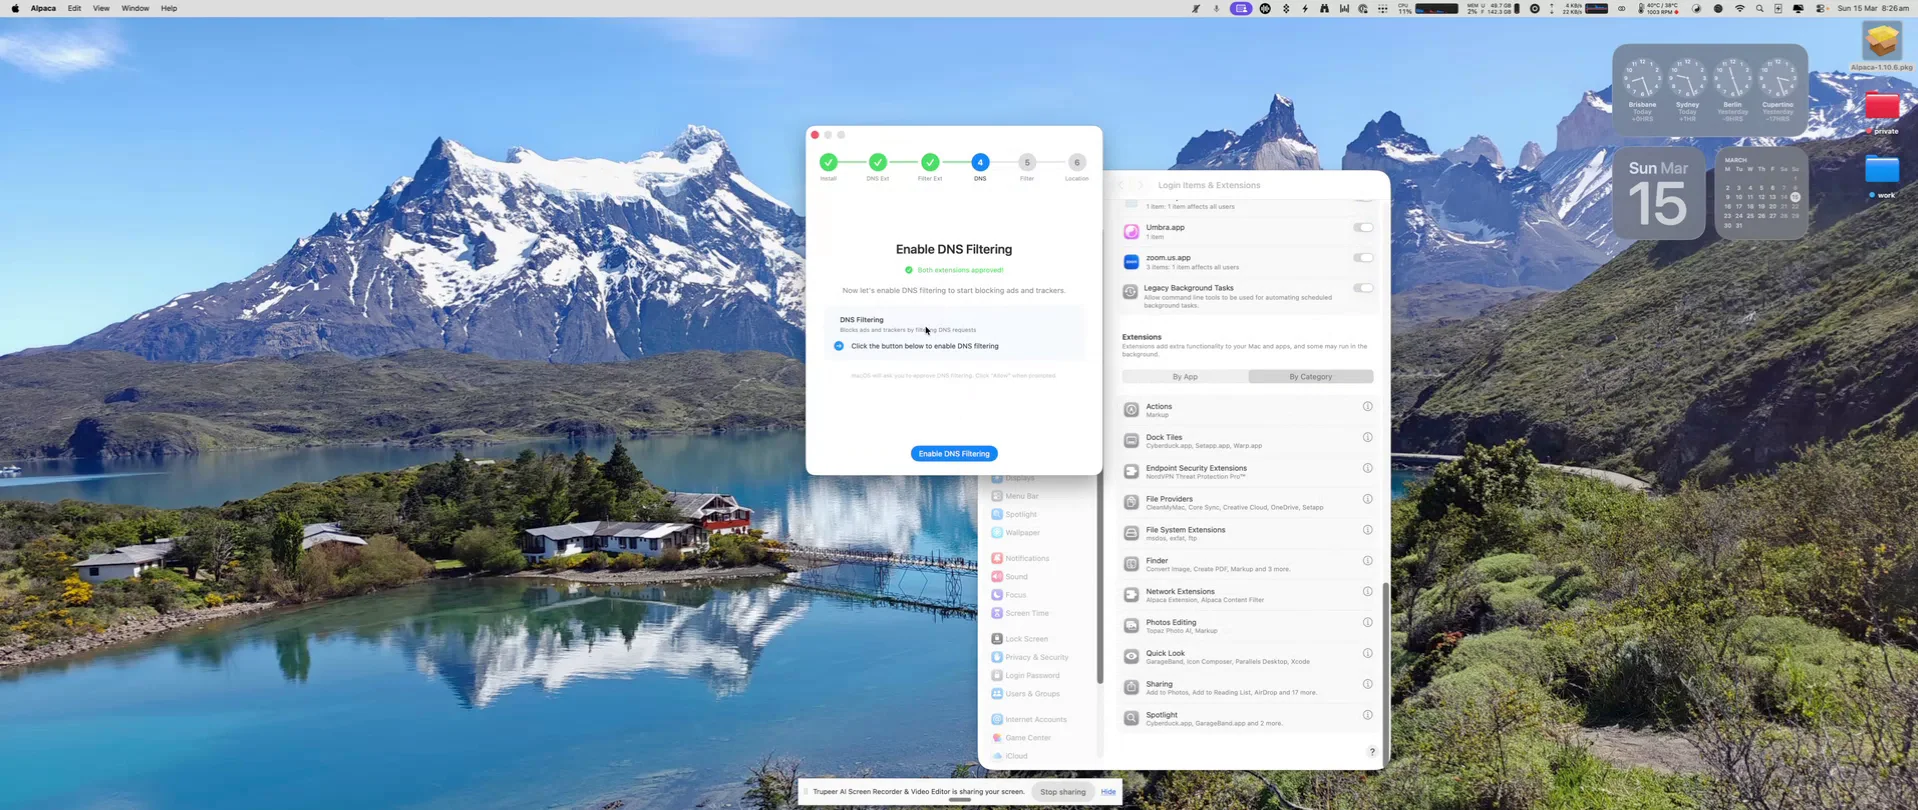This screenshot has height=810, width=1918.
Task: Open the help question mark button
Action: point(1372,752)
